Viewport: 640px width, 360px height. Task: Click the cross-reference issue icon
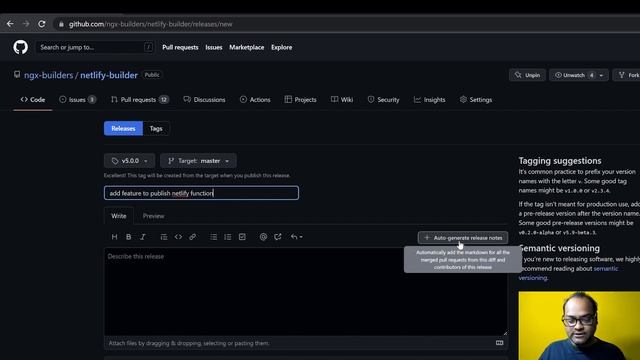click(x=278, y=237)
